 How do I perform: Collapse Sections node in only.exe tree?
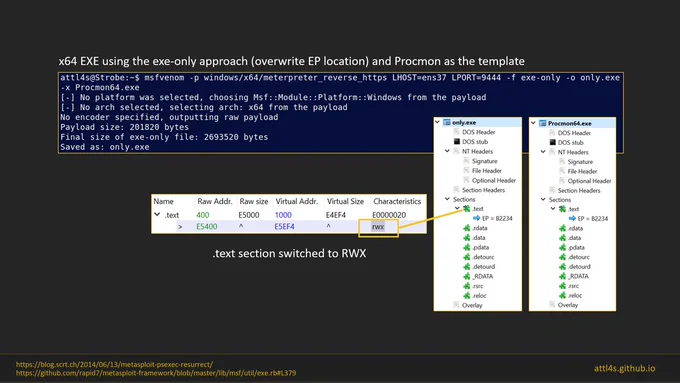(447, 199)
